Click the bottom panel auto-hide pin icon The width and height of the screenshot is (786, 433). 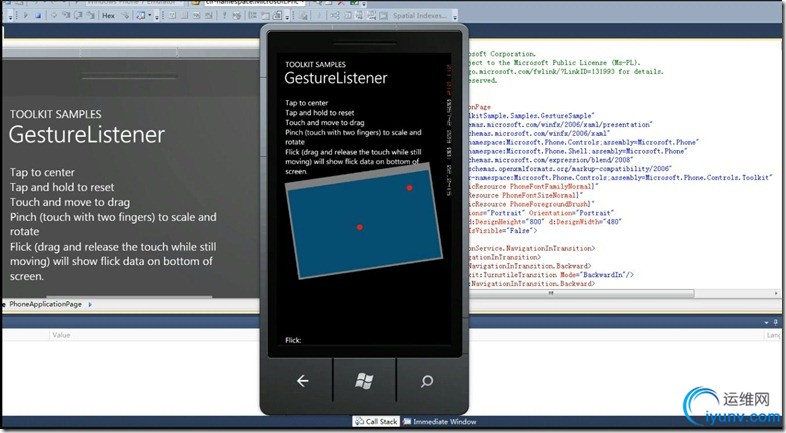coord(776,322)
